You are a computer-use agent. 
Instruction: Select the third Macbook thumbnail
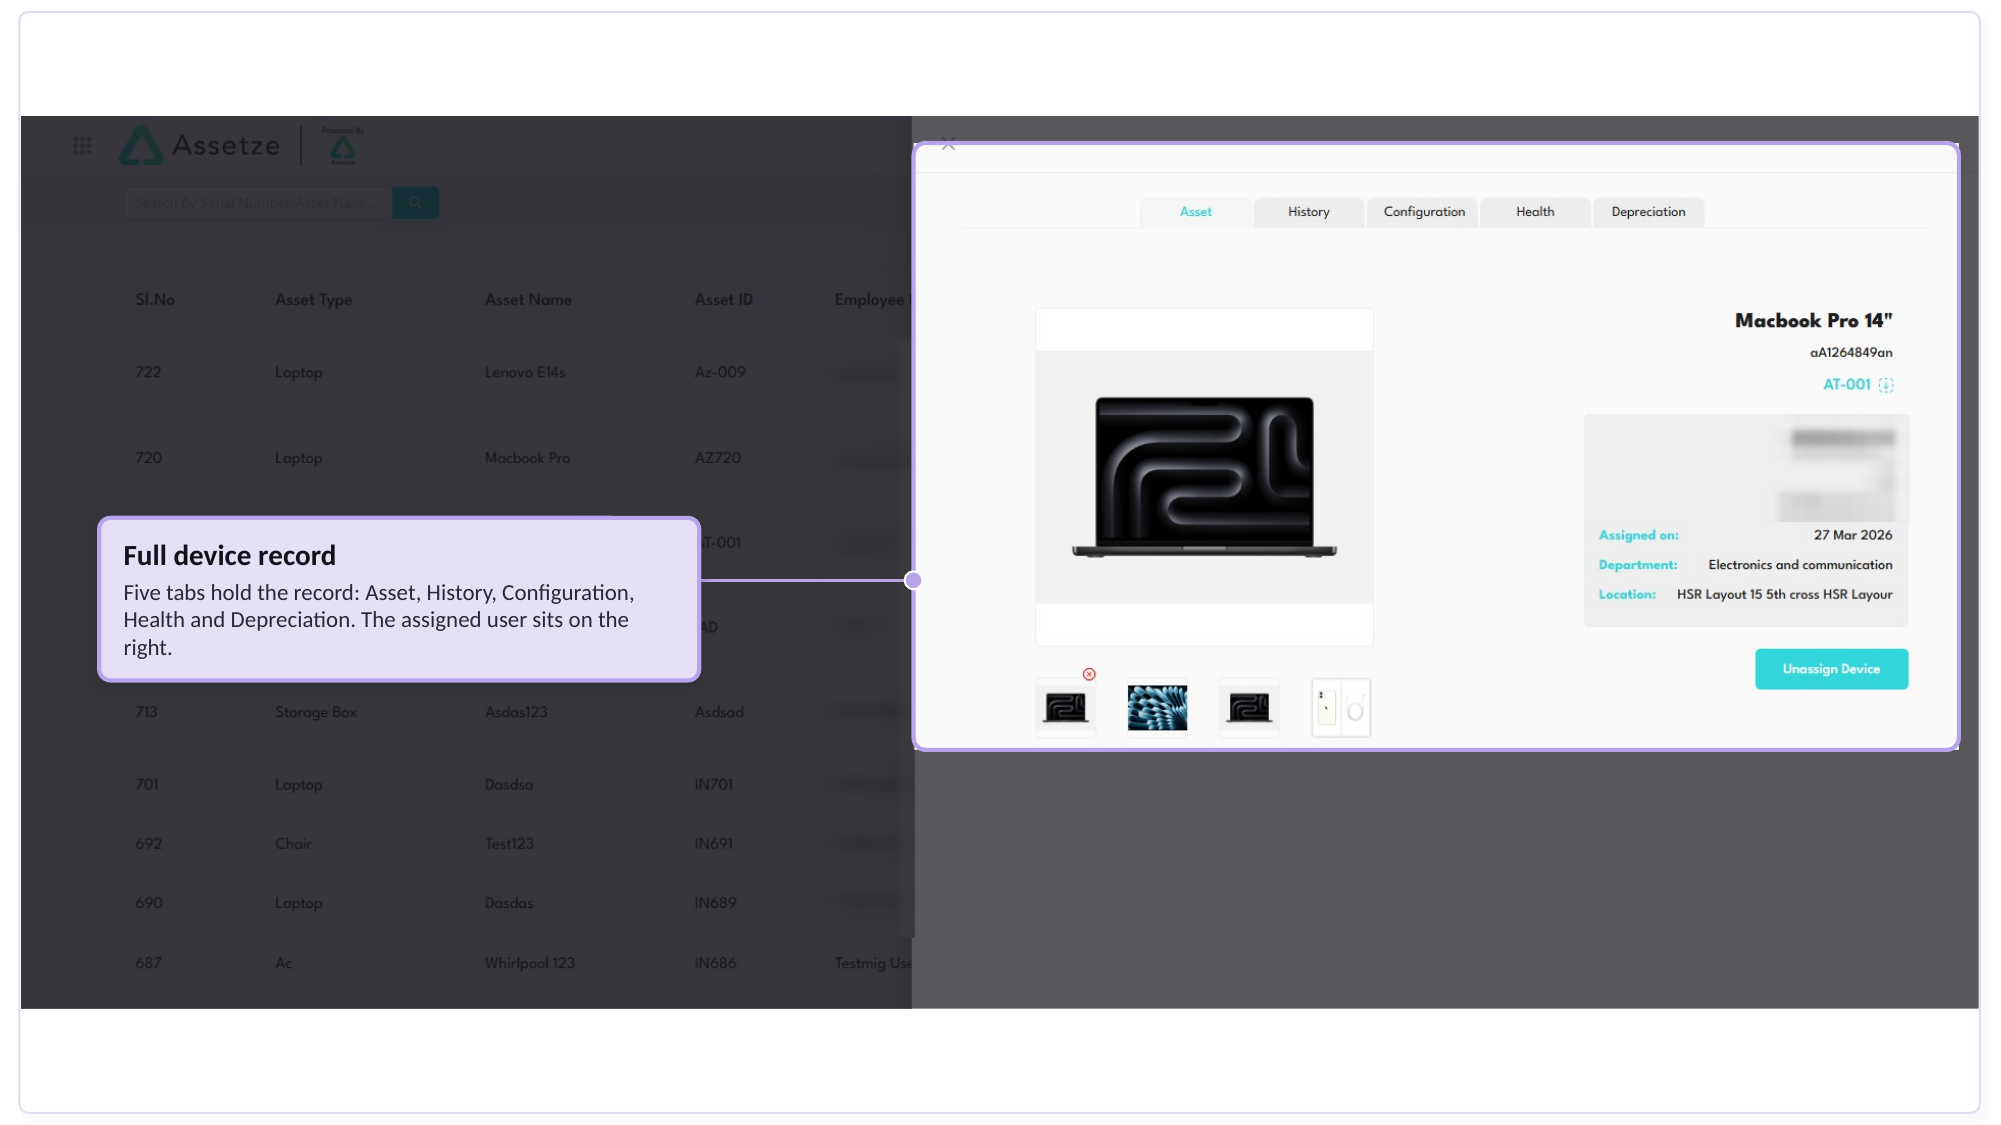1249,708
